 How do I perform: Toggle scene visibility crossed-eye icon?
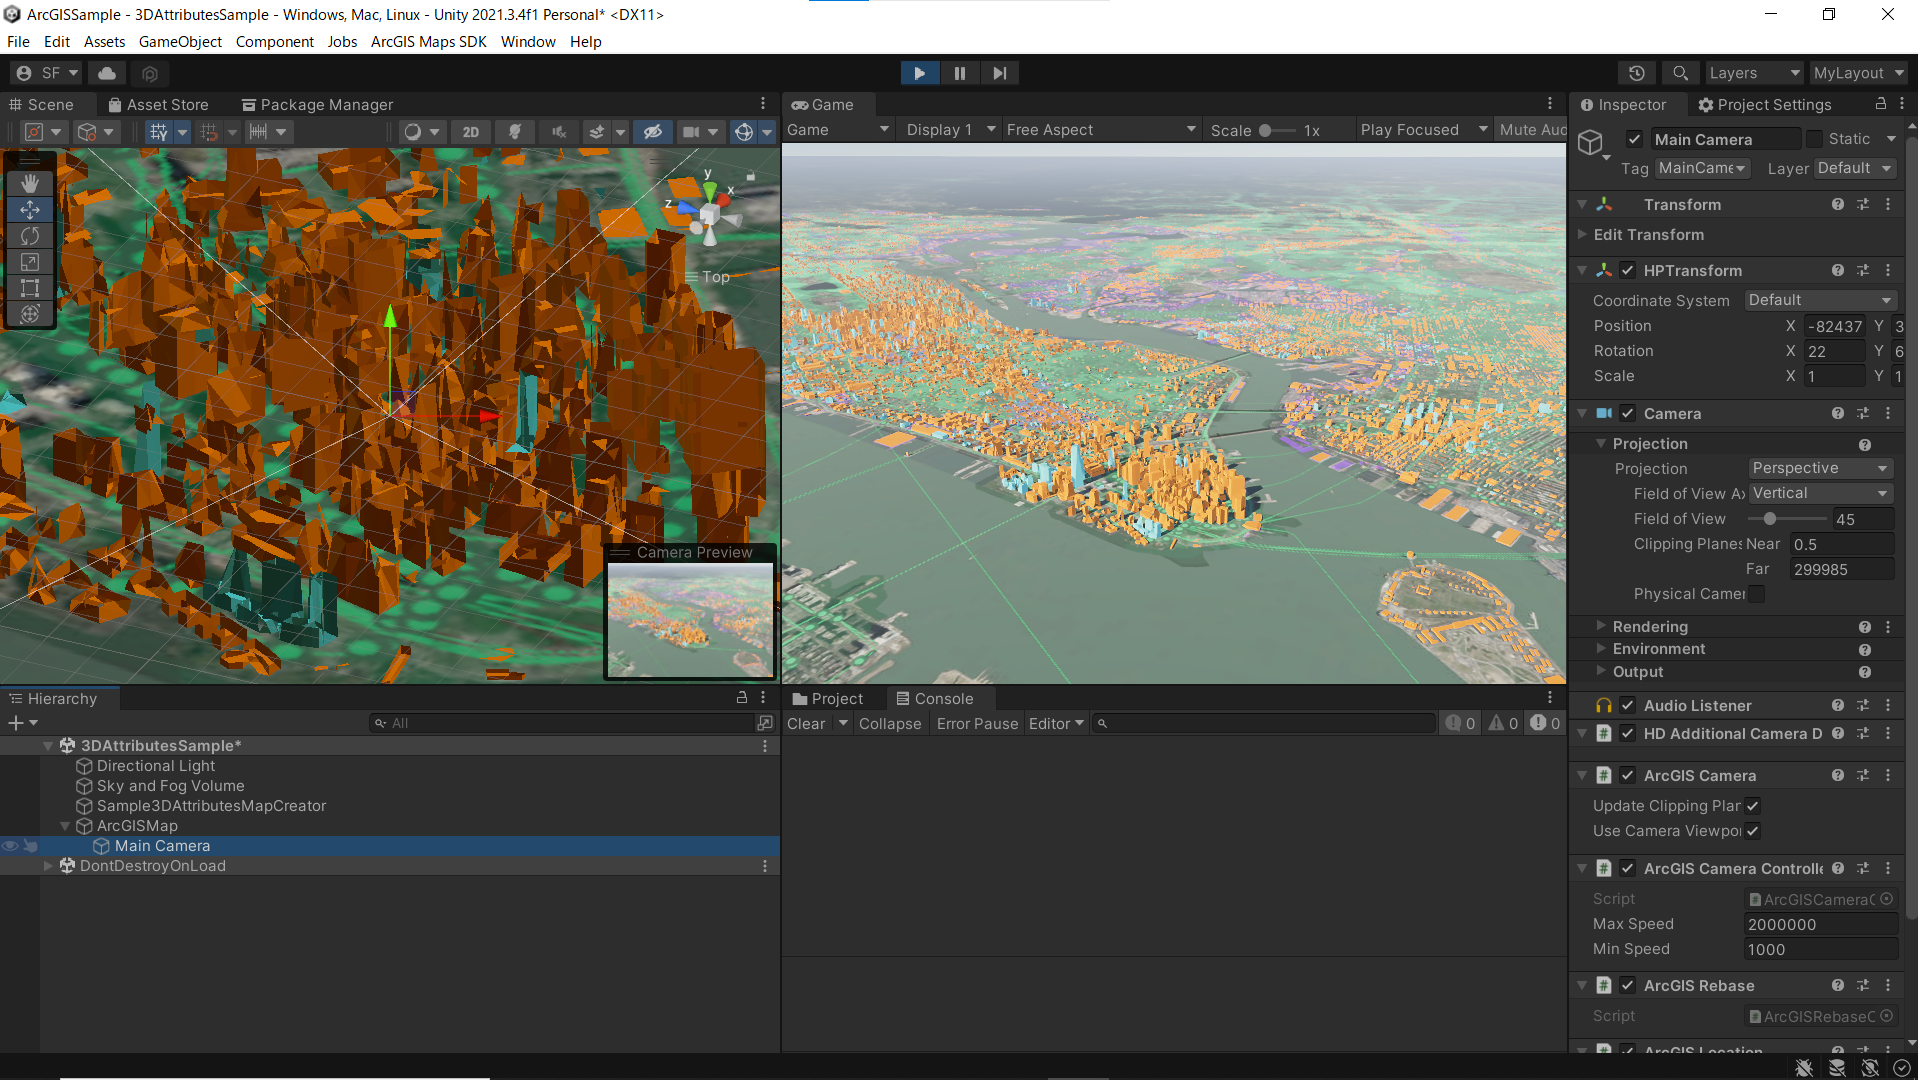[653, 131]
